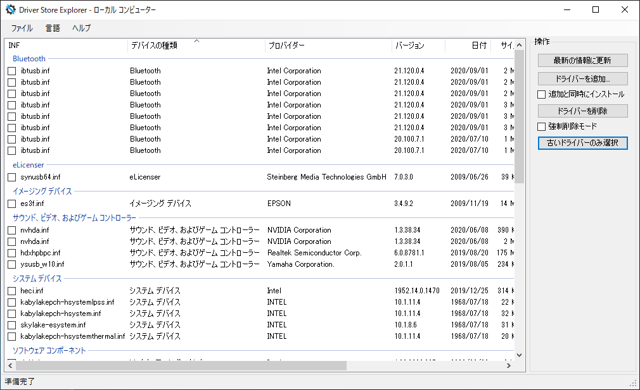
Task: Check the heci.inf driver checkbox
Action: pyautogui.click(x=12, y=291)
